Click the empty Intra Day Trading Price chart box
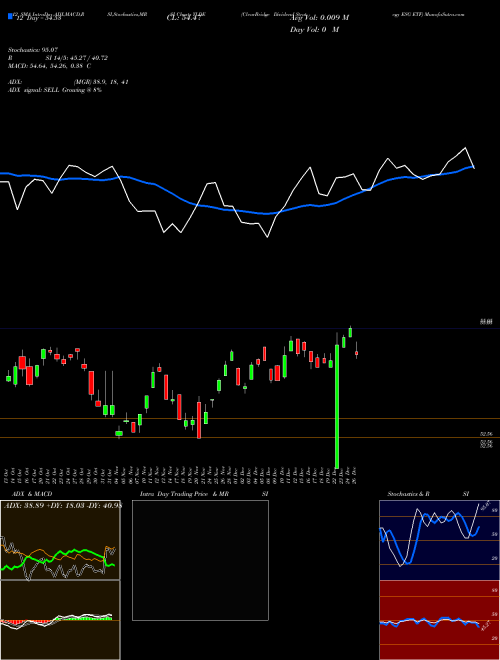The height and width of the screenshot is (660, 500). (x=200, y=560)
